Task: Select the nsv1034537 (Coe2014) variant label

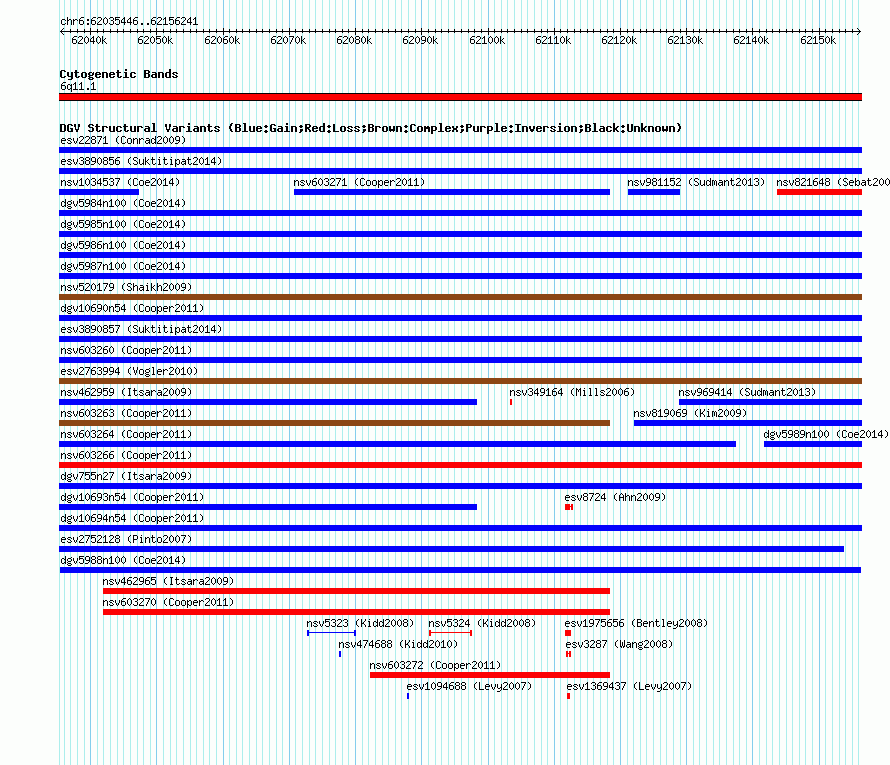Action: click(x=120, y=182)
